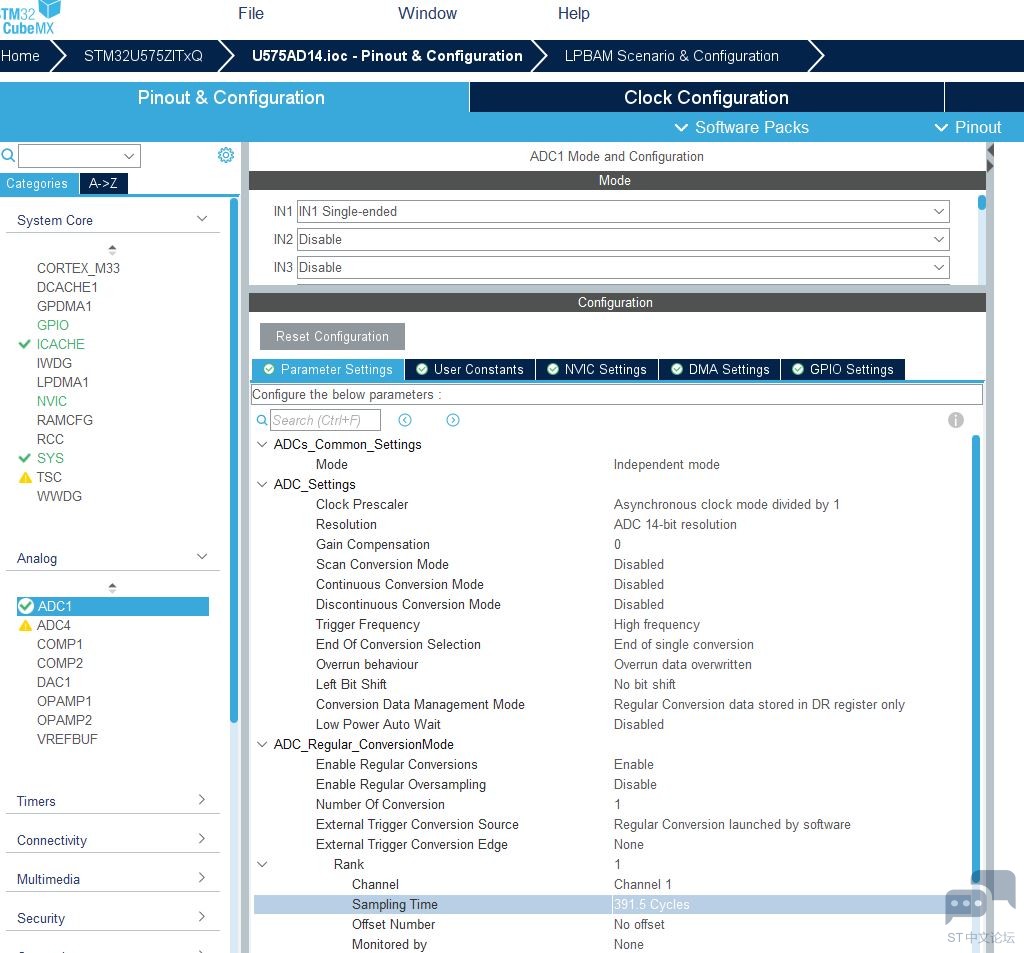Click the LPBAM Scenario & Configuration breadcrumb

pyautogui.click(x=671, y=56)
